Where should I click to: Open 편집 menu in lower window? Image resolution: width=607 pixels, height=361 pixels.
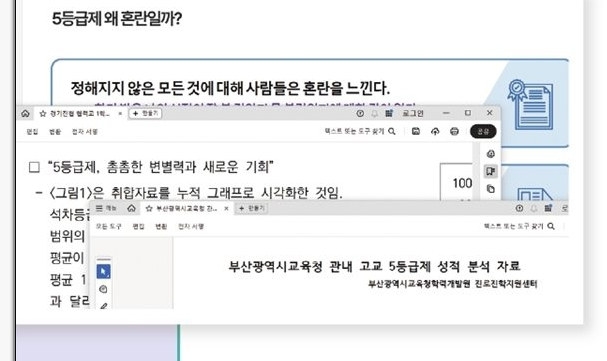(139, 226)
